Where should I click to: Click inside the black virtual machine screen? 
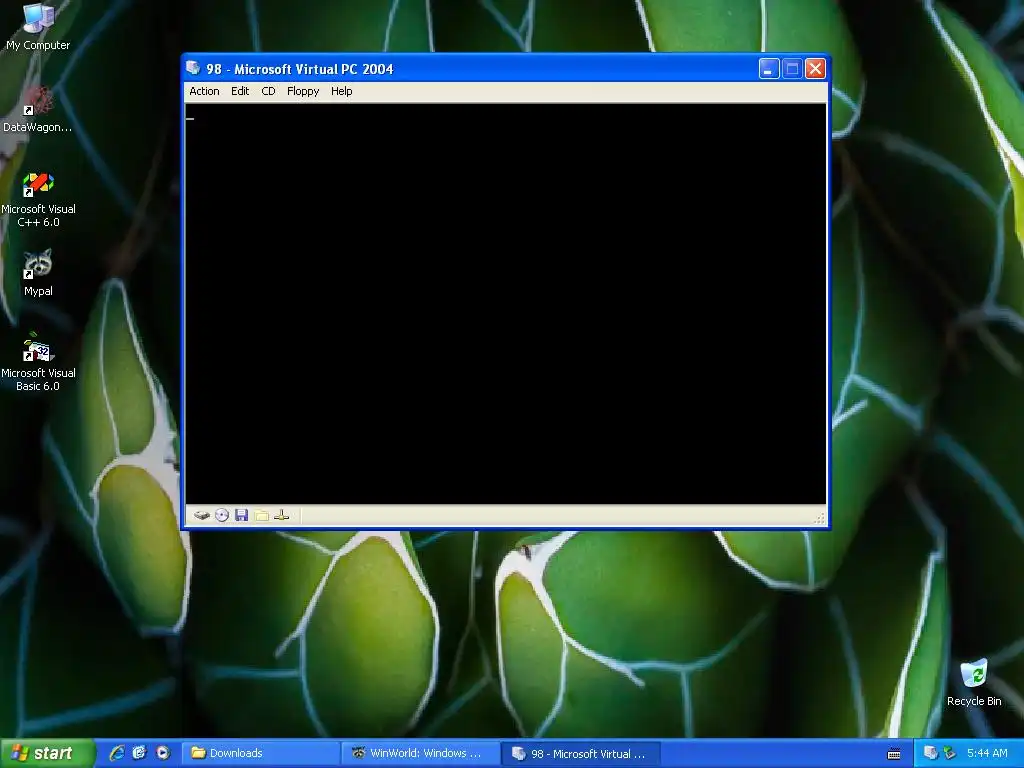click(505, 304)
